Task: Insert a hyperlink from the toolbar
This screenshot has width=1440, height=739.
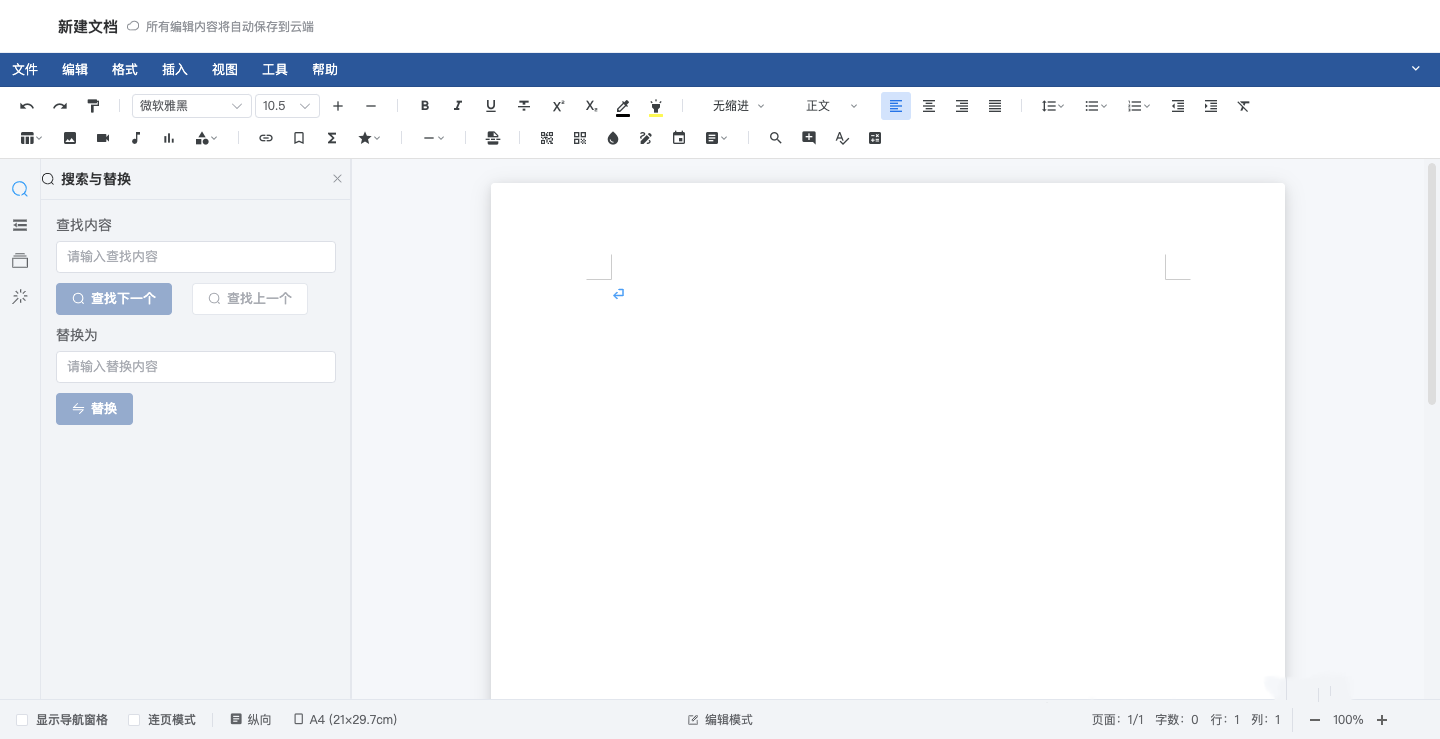Action: pyautogui.click(x=266, y=138)
